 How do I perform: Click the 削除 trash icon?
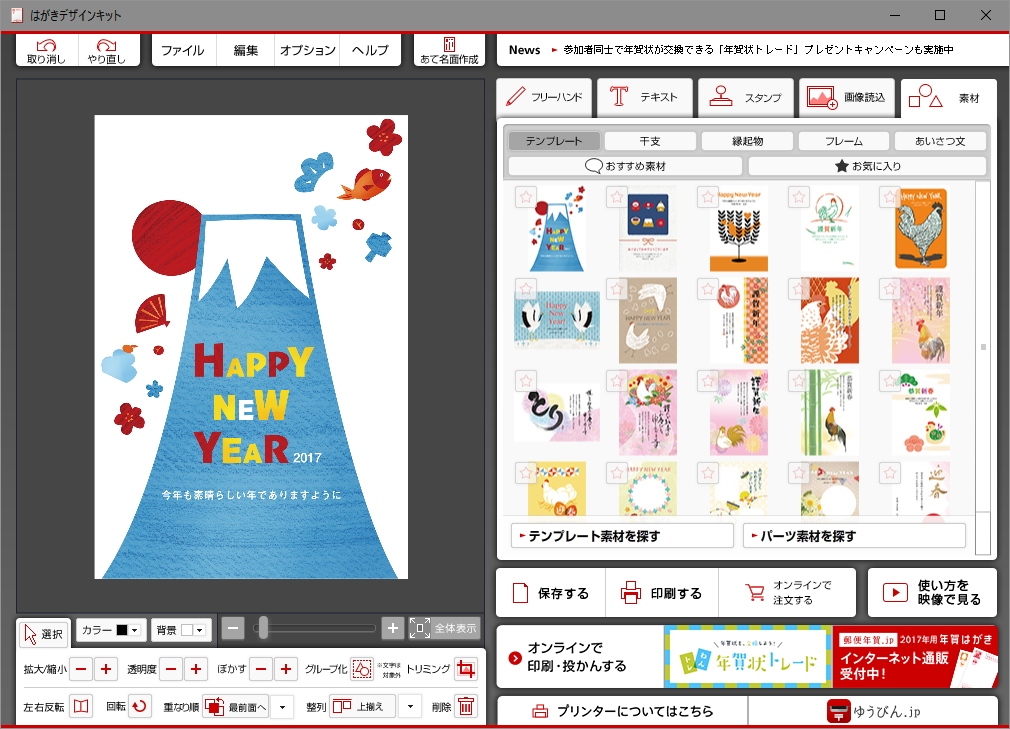(x=466, y=706)
